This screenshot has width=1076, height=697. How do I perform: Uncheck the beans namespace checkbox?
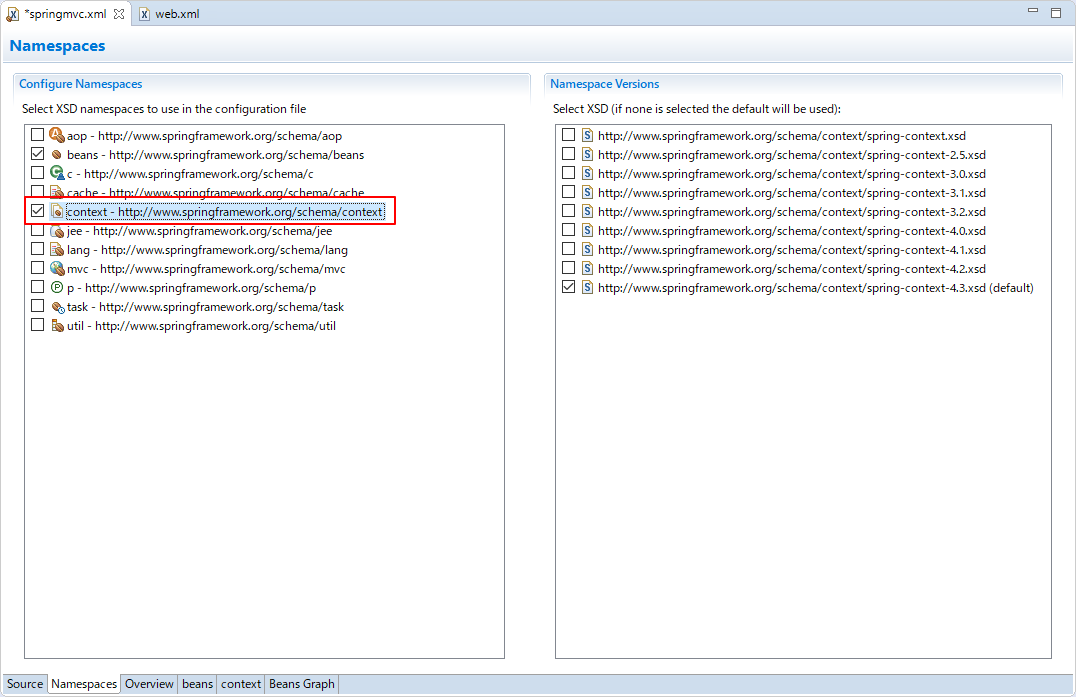pos(38,154)
